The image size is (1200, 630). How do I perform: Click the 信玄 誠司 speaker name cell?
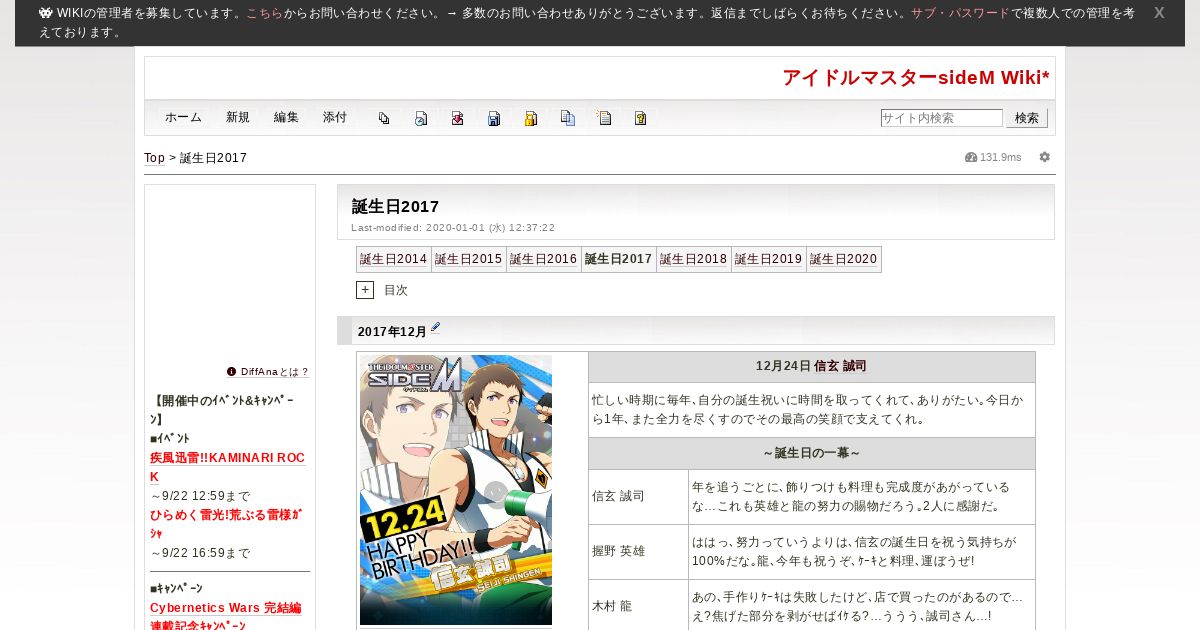point(638,497)
